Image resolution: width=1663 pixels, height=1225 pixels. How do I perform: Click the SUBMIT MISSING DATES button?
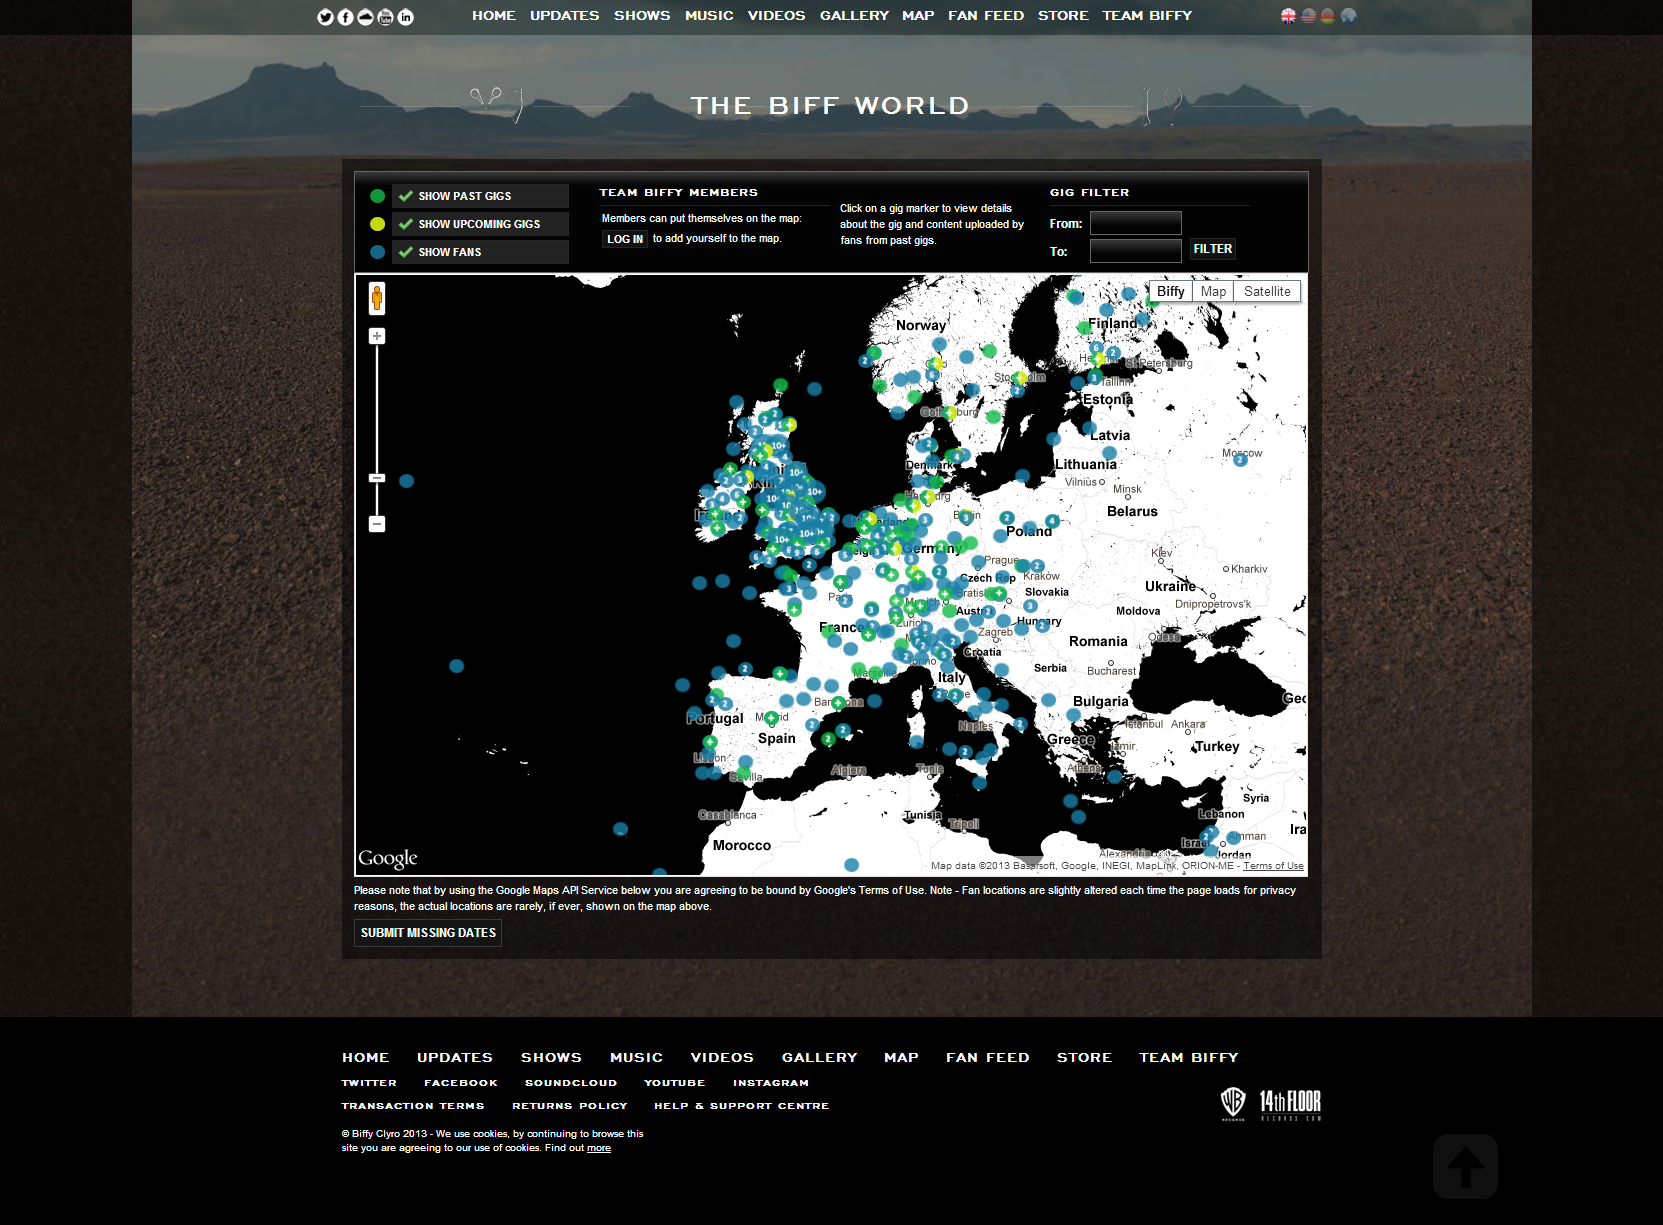428,933
